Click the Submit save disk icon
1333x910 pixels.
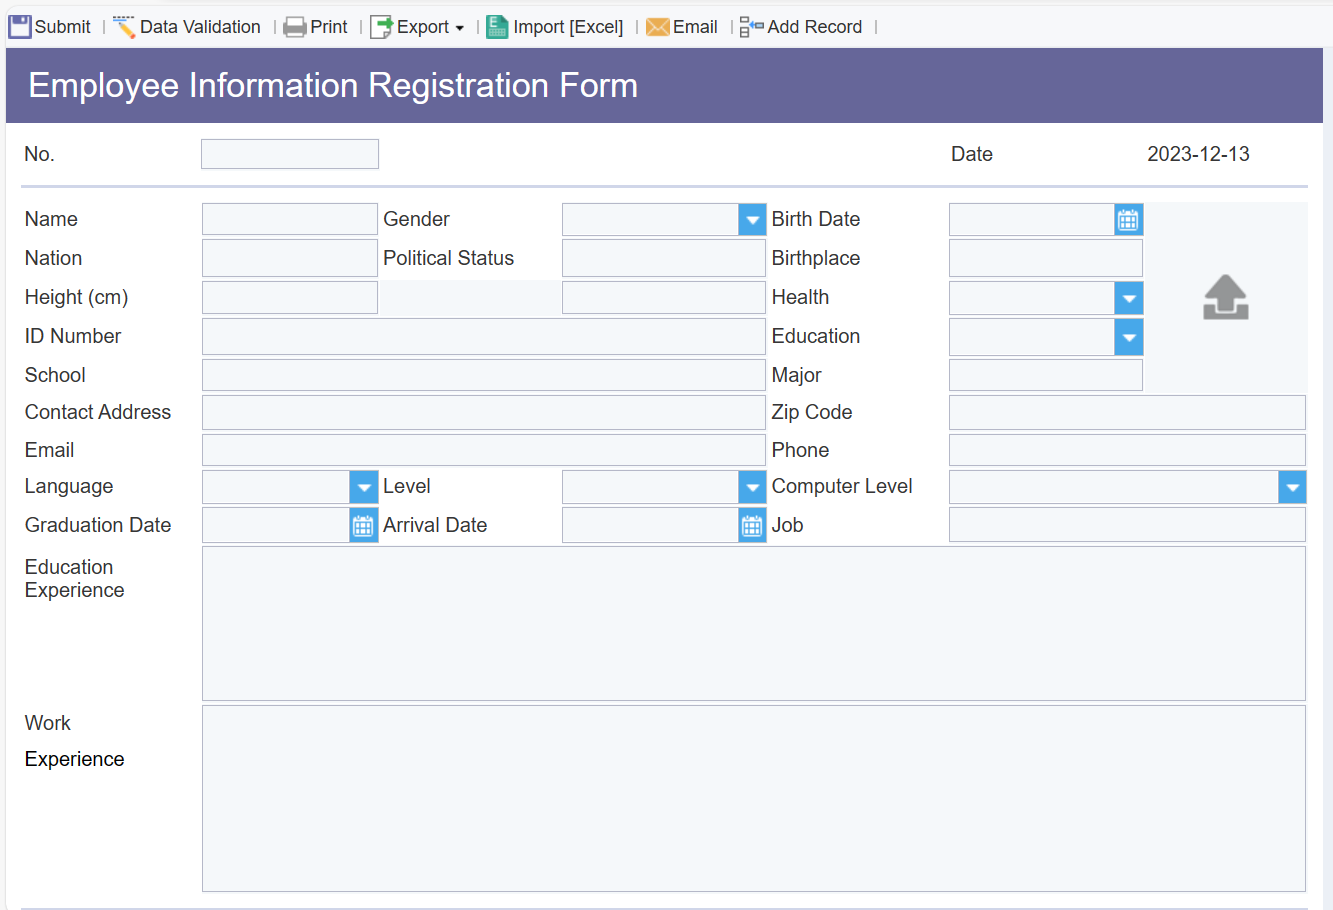18,25
